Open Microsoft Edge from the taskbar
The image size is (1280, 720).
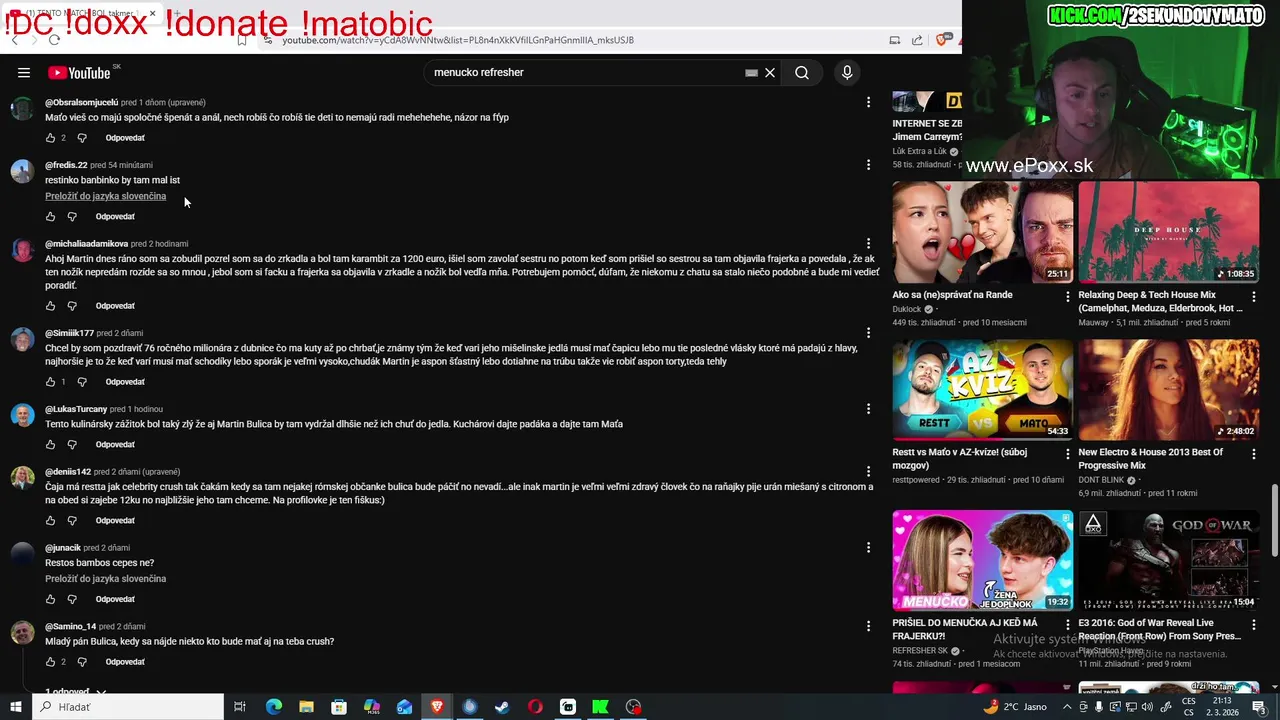pyautogui.click(x=273, y=707)
